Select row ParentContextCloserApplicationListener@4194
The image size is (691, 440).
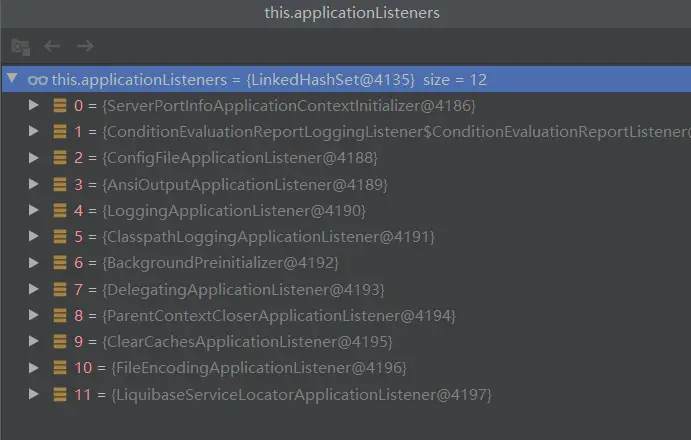[346, 315]
